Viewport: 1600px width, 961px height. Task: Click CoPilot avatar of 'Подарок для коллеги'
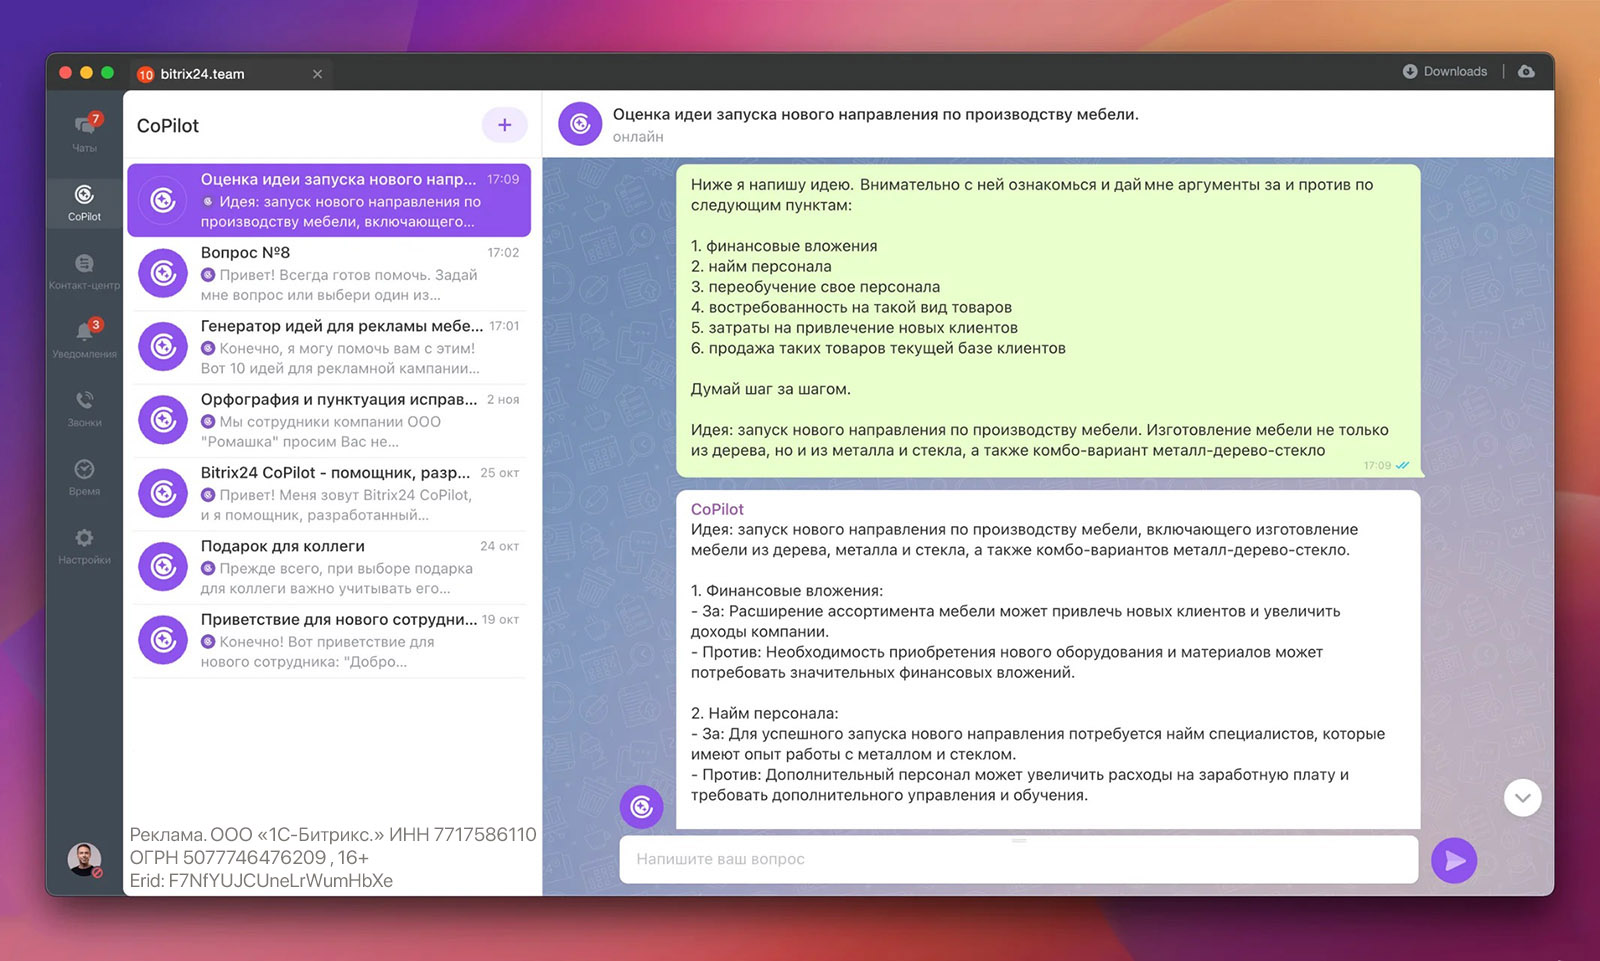point(163,567)
